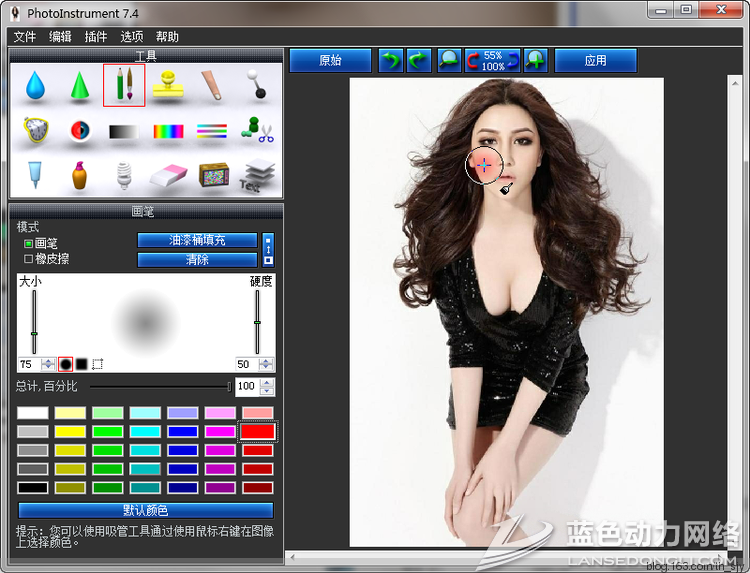The height and width of the screenshot is (573, 750).
Task: Open the 插件 plugins menu
Action: tap(96, 37)
